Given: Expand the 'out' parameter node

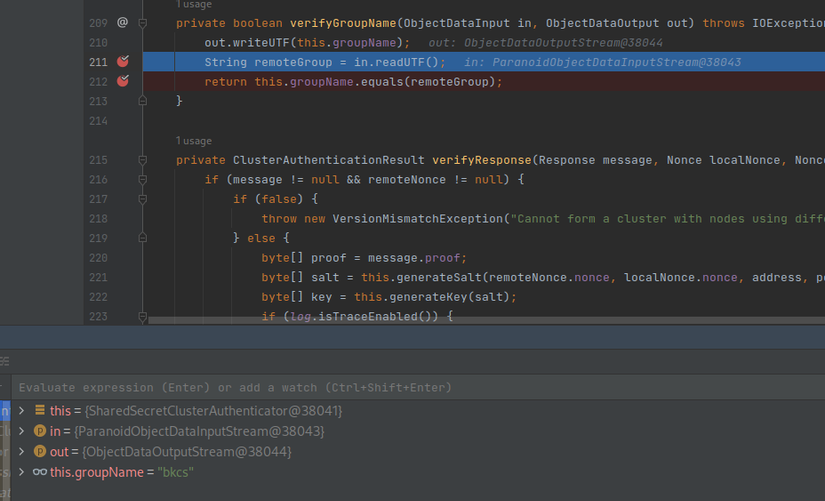Looking at the screenshot, I should pyautogui.click(x=21, y=452).
